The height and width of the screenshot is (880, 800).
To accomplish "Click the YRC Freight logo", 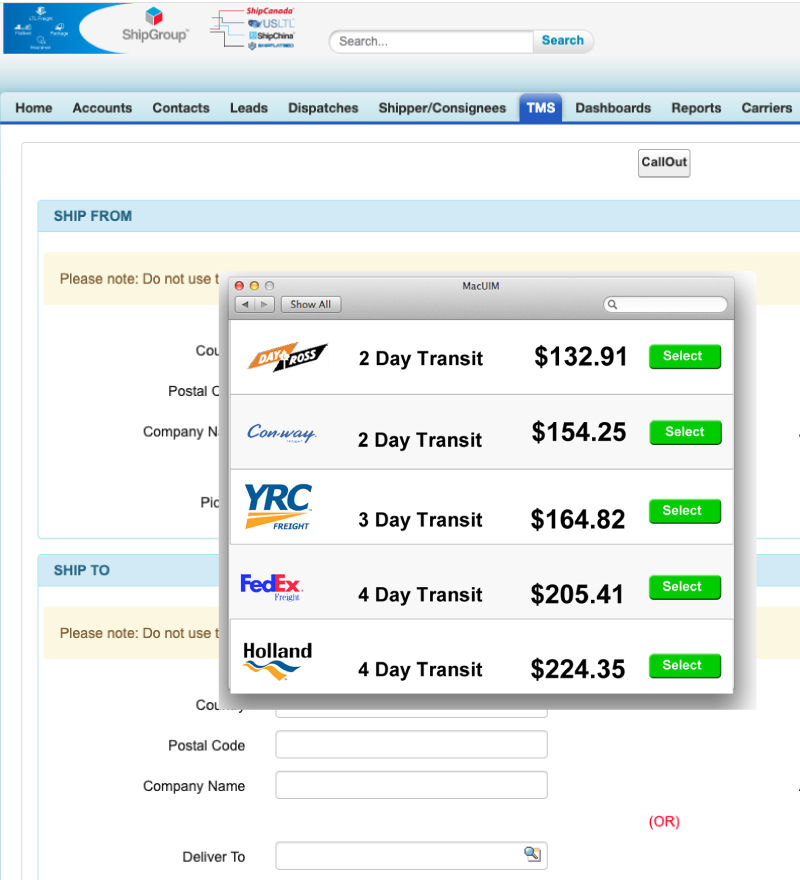I will pyautogui.click(x=278, y=507).
